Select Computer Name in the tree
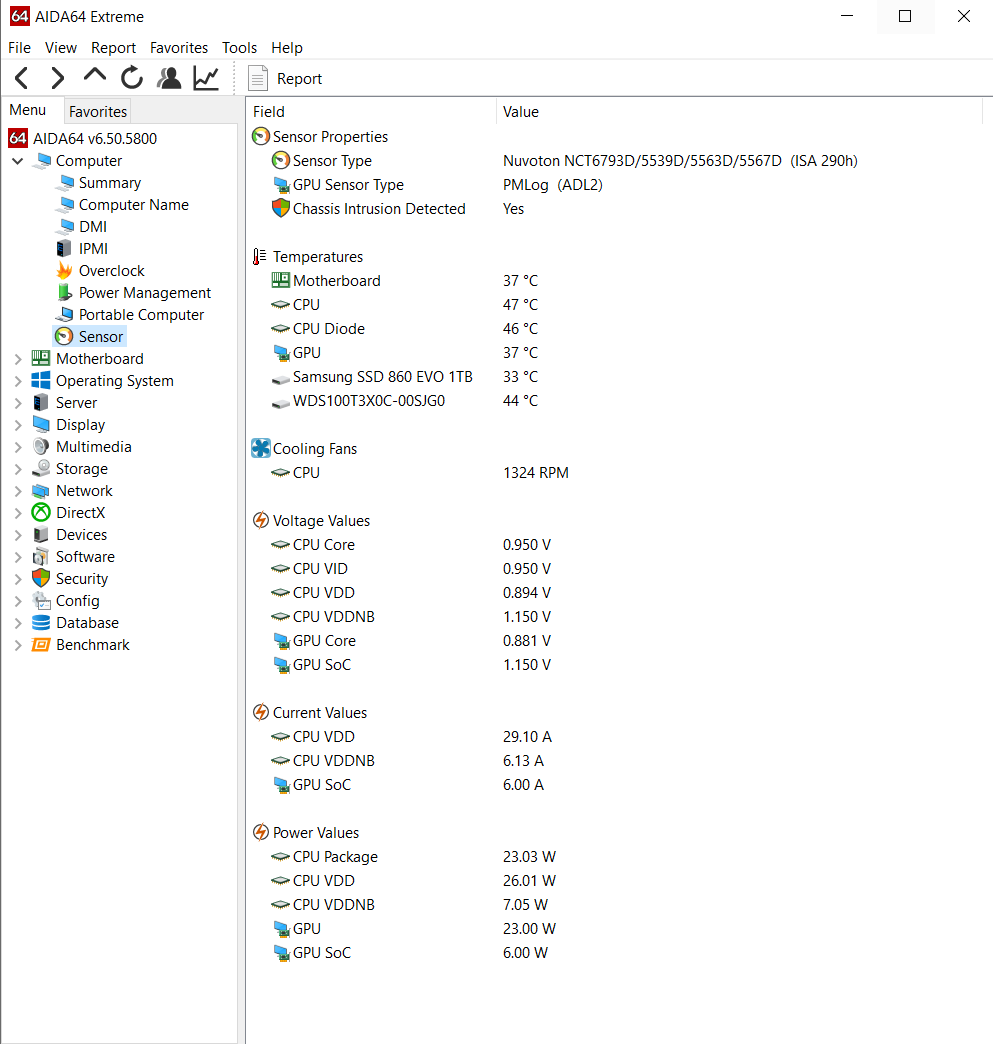Screen dimensions: 993x1044 point(133,204)
